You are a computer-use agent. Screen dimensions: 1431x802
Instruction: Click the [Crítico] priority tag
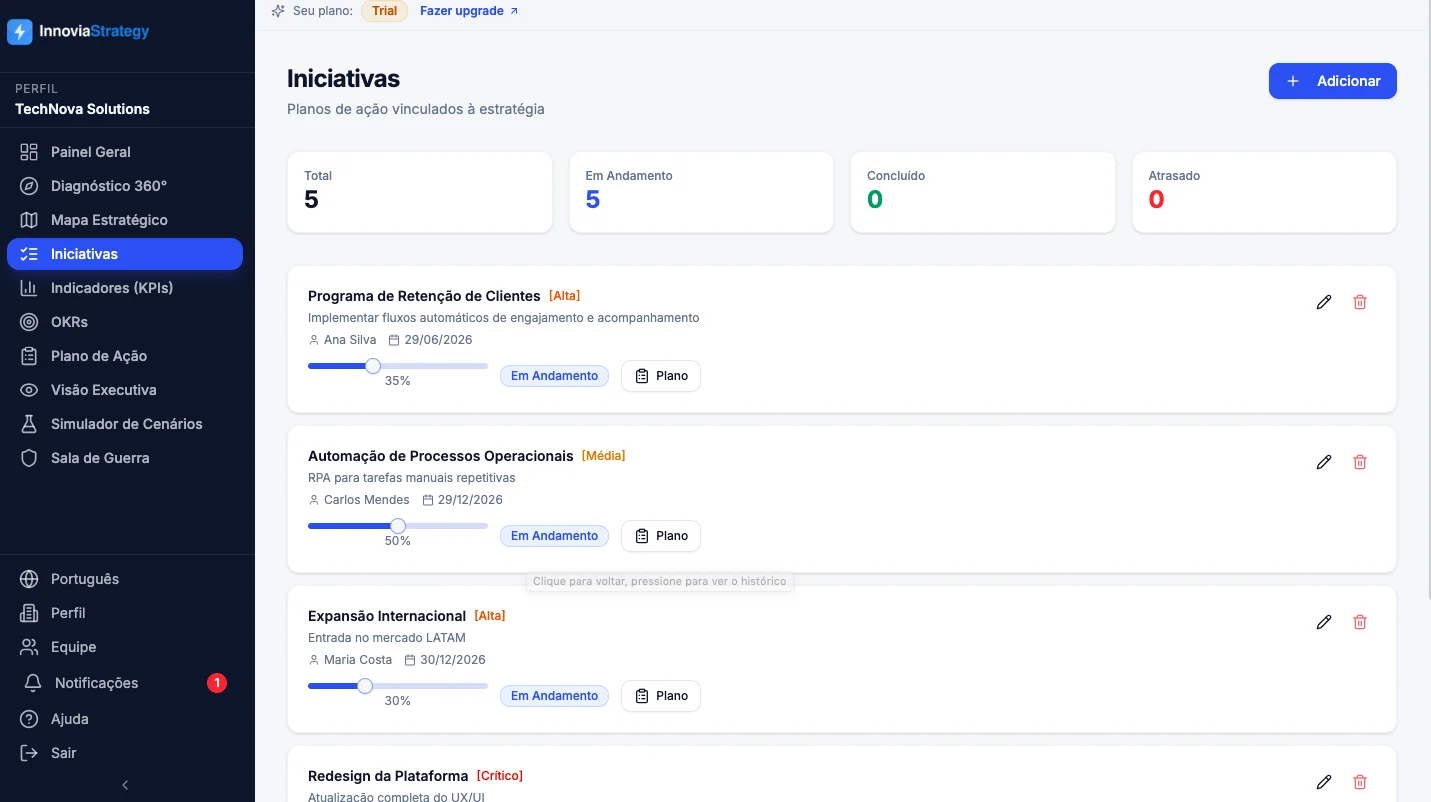pyautogui.click(x=500, y=776)
